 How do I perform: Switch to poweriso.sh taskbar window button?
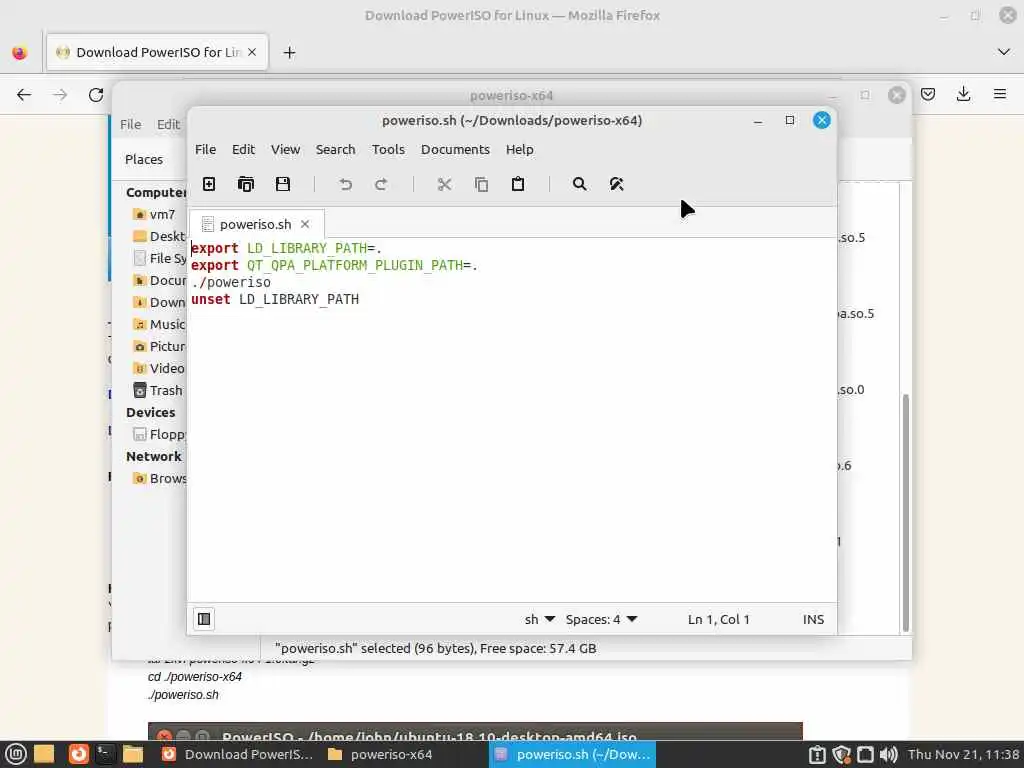point(572,754)
